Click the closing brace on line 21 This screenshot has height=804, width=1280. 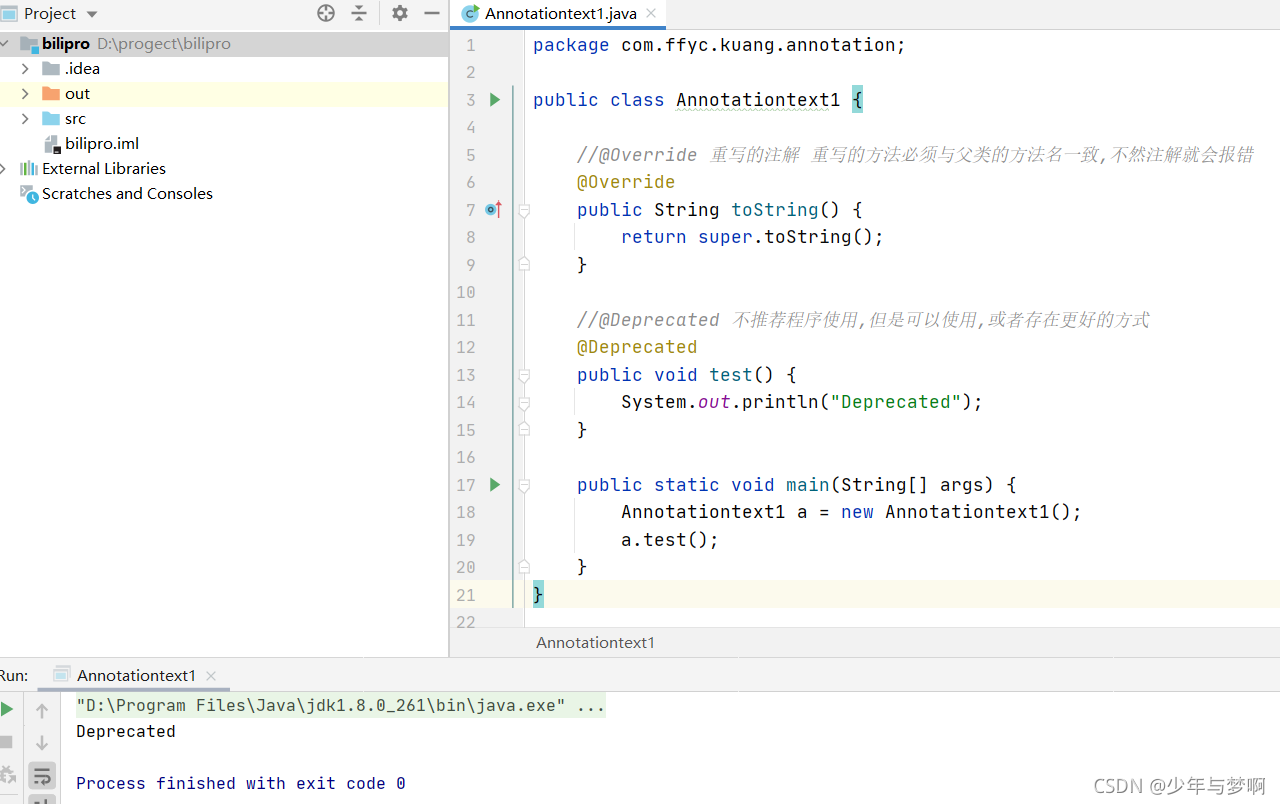(x=538, y=595)
